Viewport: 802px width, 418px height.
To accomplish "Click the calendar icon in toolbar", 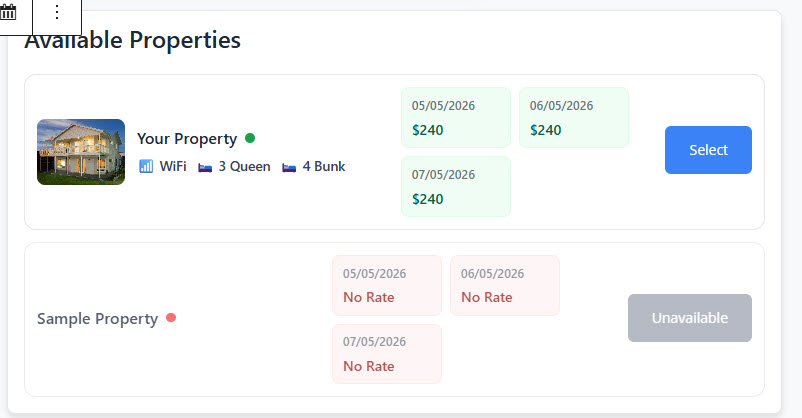I will point(9,12).
